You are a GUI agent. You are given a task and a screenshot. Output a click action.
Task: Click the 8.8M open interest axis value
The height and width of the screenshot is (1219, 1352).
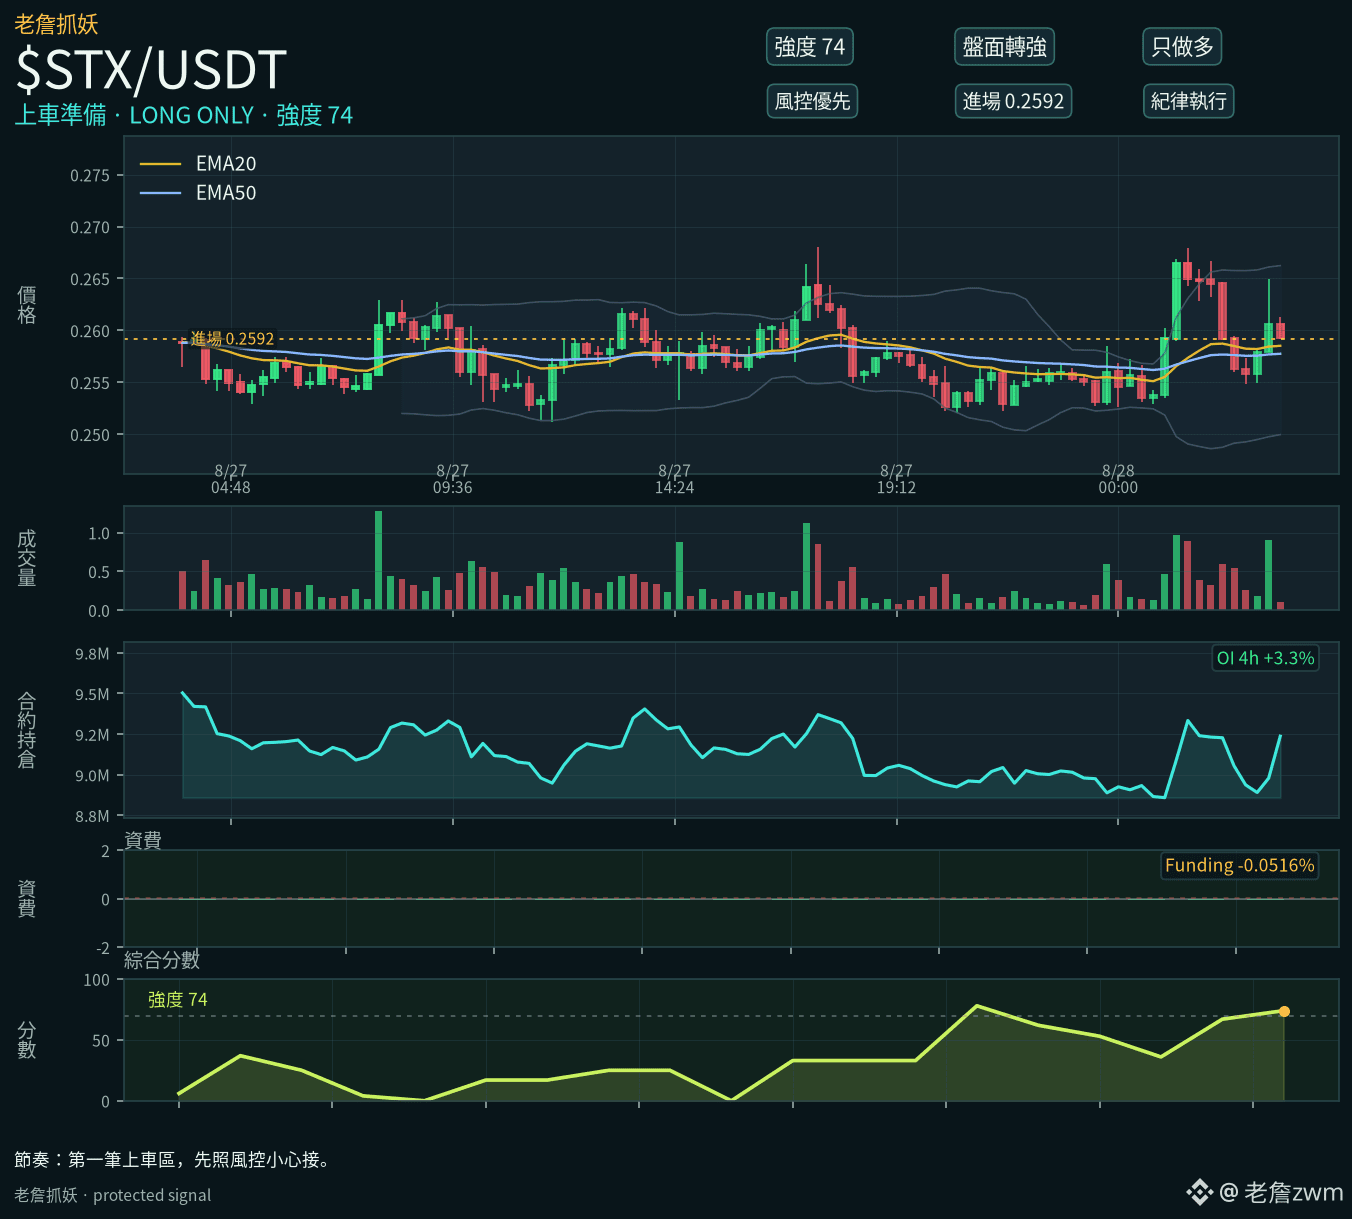tap(92, 816)
